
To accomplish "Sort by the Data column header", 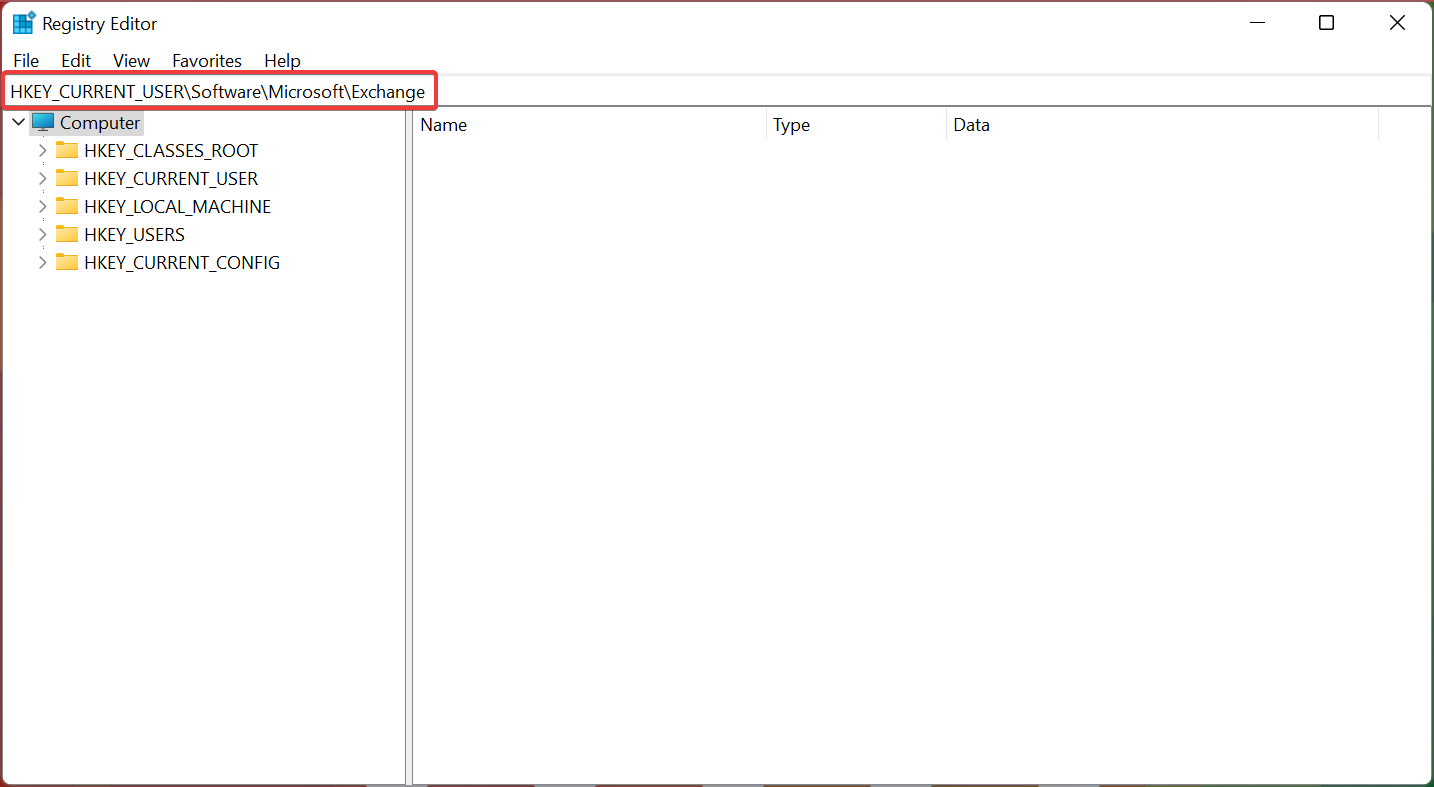I will pos(1162,125).
